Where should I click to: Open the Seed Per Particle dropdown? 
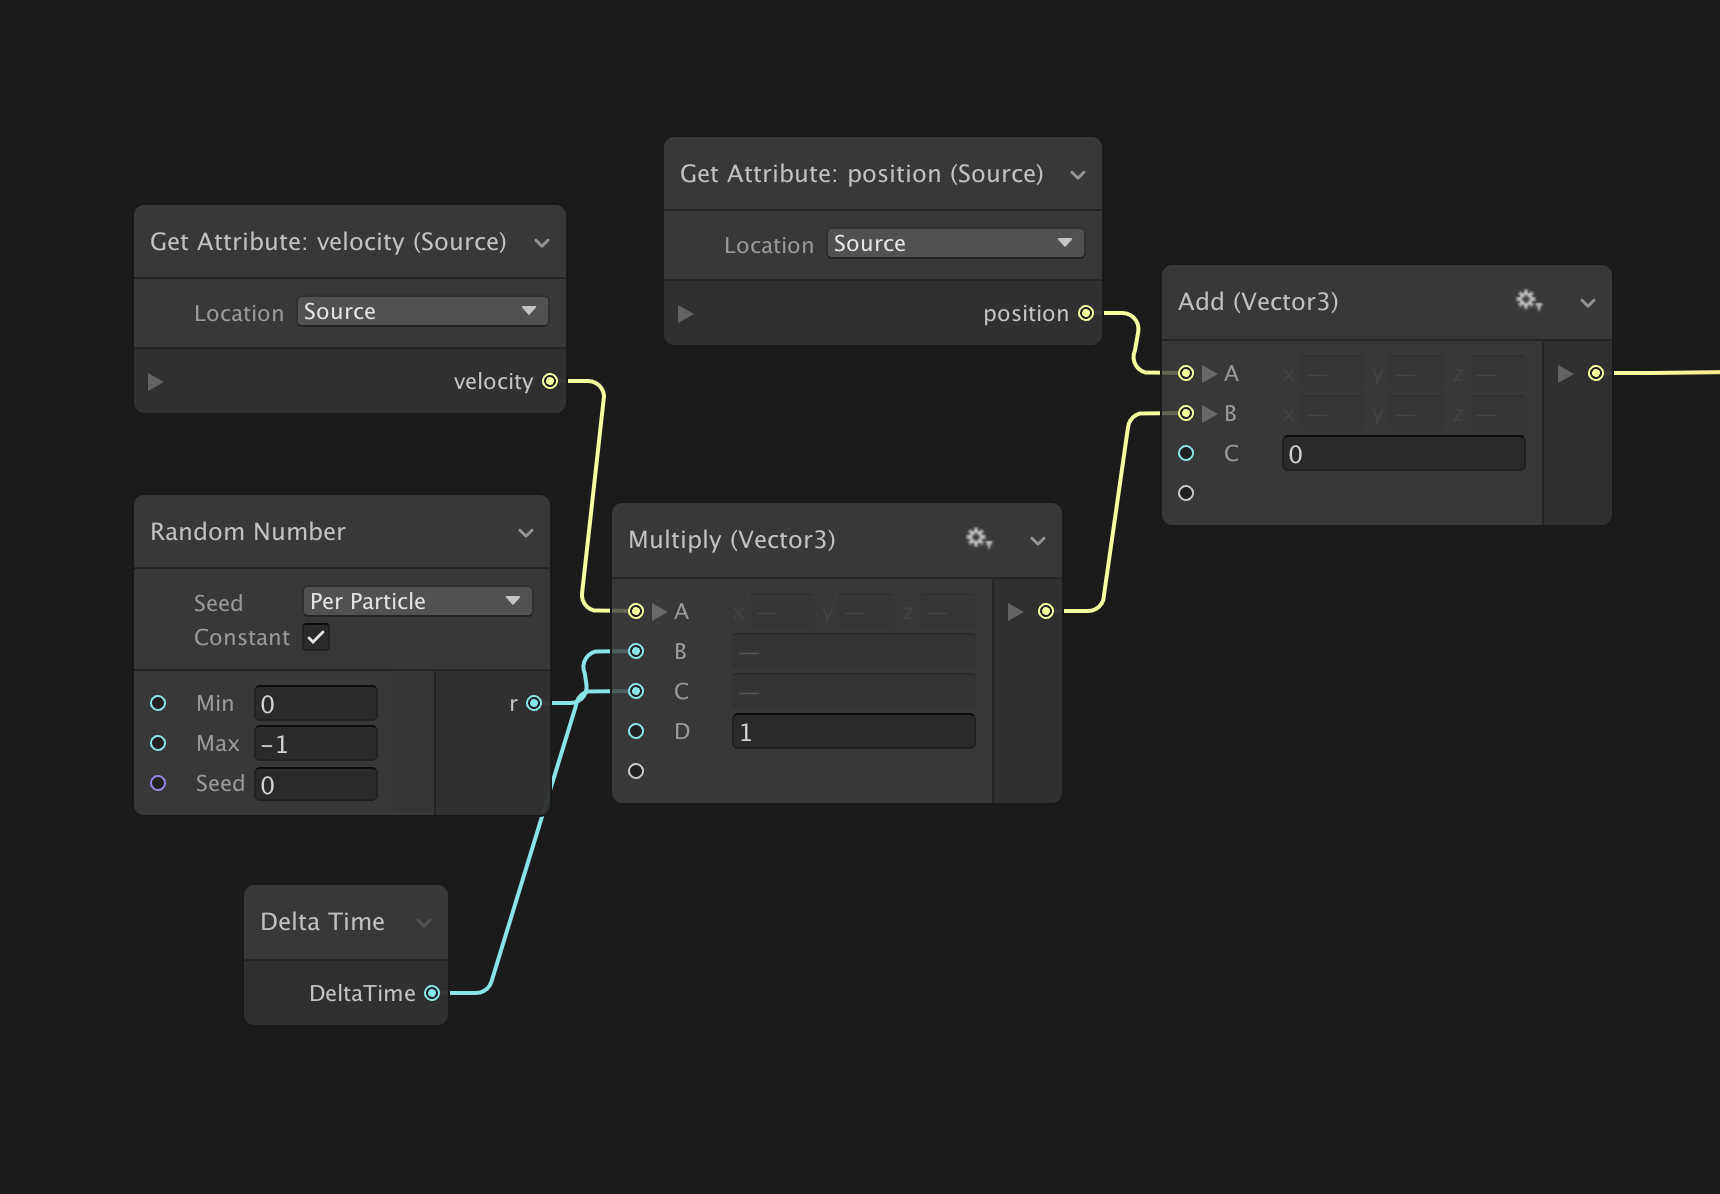pyautogui.click(x=417, y=601)
